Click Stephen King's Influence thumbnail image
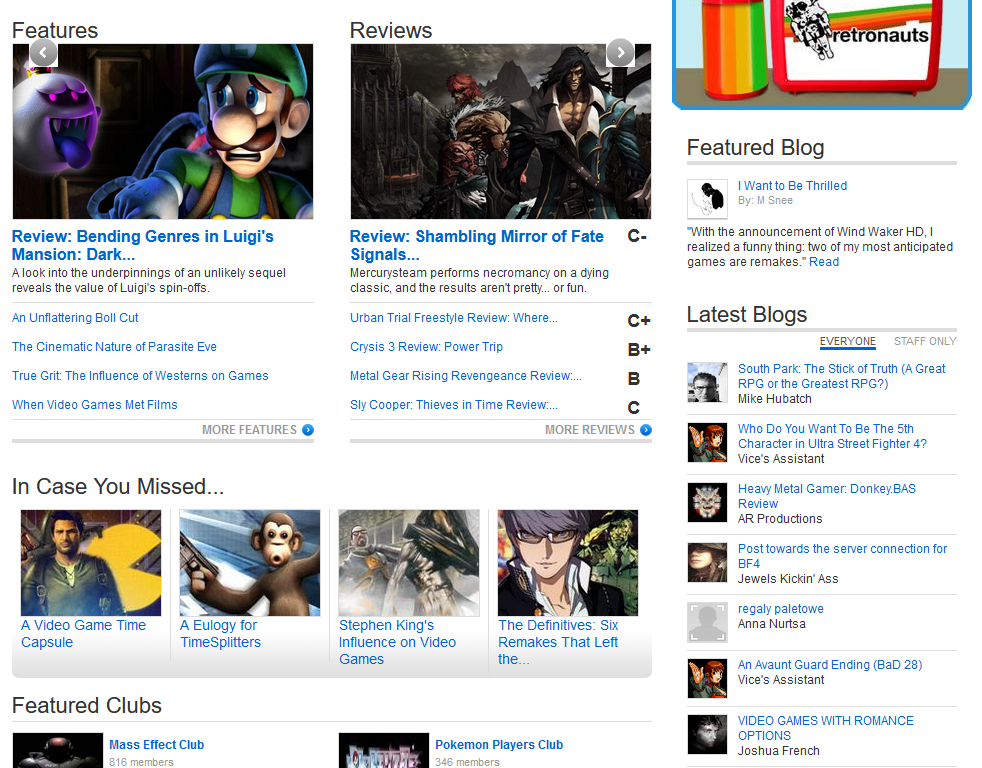The width and height of the screenshot is (982, 768). [409, 563]
